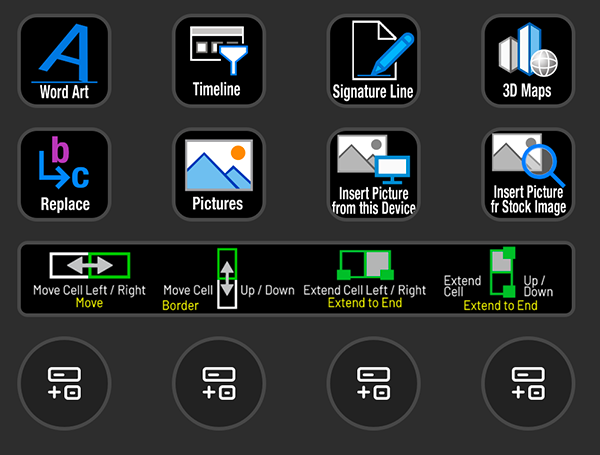Select Insert Picture from this Device
Viewport: 600px width, 455px height.
373,174
